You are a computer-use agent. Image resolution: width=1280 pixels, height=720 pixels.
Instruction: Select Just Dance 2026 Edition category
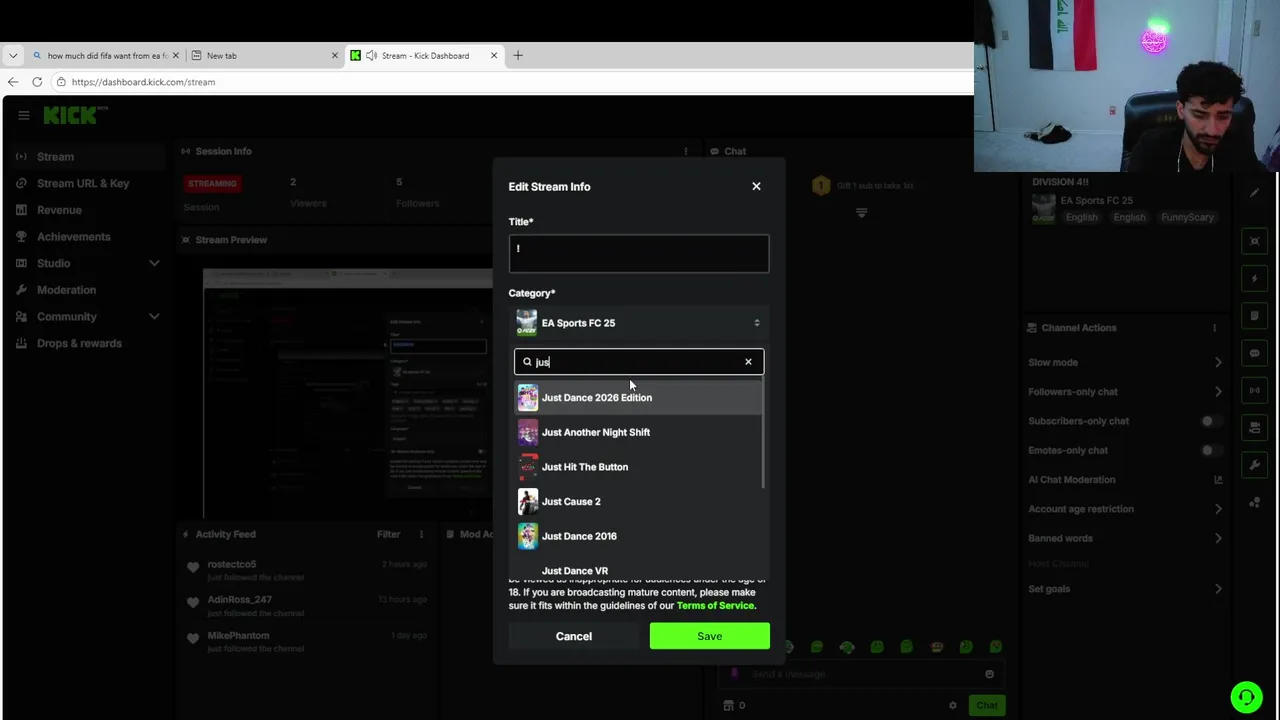click(x=638, y=397)
